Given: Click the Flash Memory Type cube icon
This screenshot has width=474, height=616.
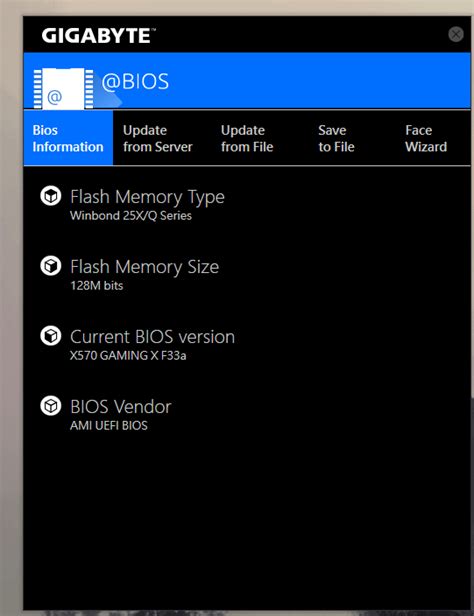Looking at the screenshot, I should tap(51, 196).
